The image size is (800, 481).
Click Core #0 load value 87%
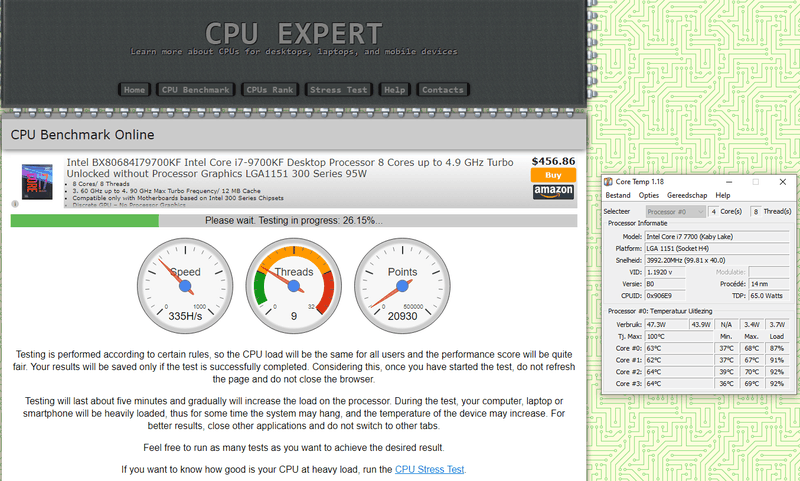pos(777,348)
